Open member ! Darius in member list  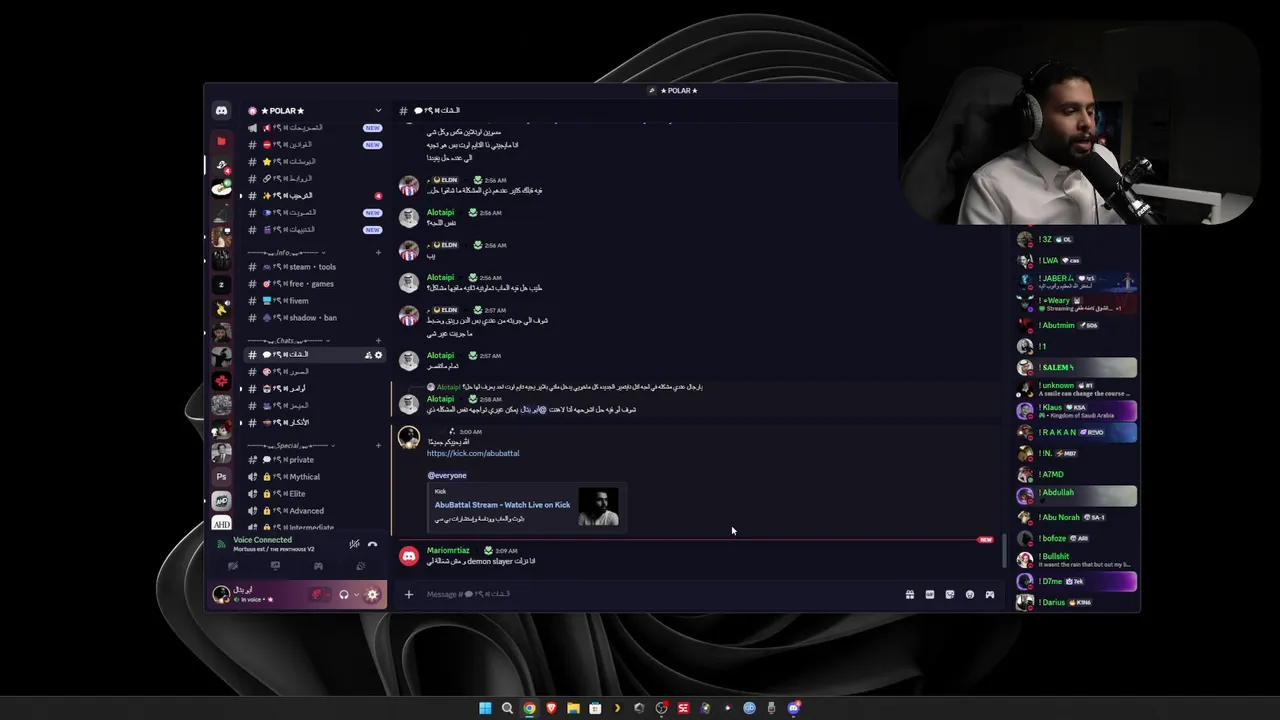[x=1077, y=602]
